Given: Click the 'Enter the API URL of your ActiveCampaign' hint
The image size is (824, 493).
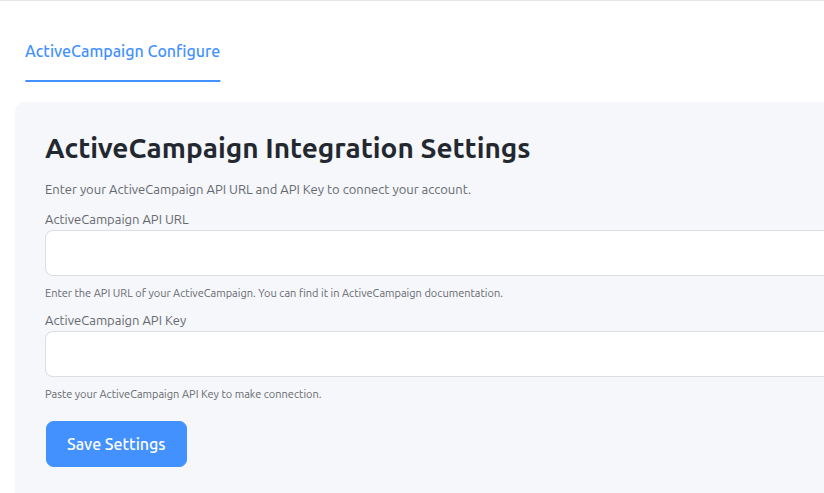Looking at the screenshot, I should pos(274,293).
